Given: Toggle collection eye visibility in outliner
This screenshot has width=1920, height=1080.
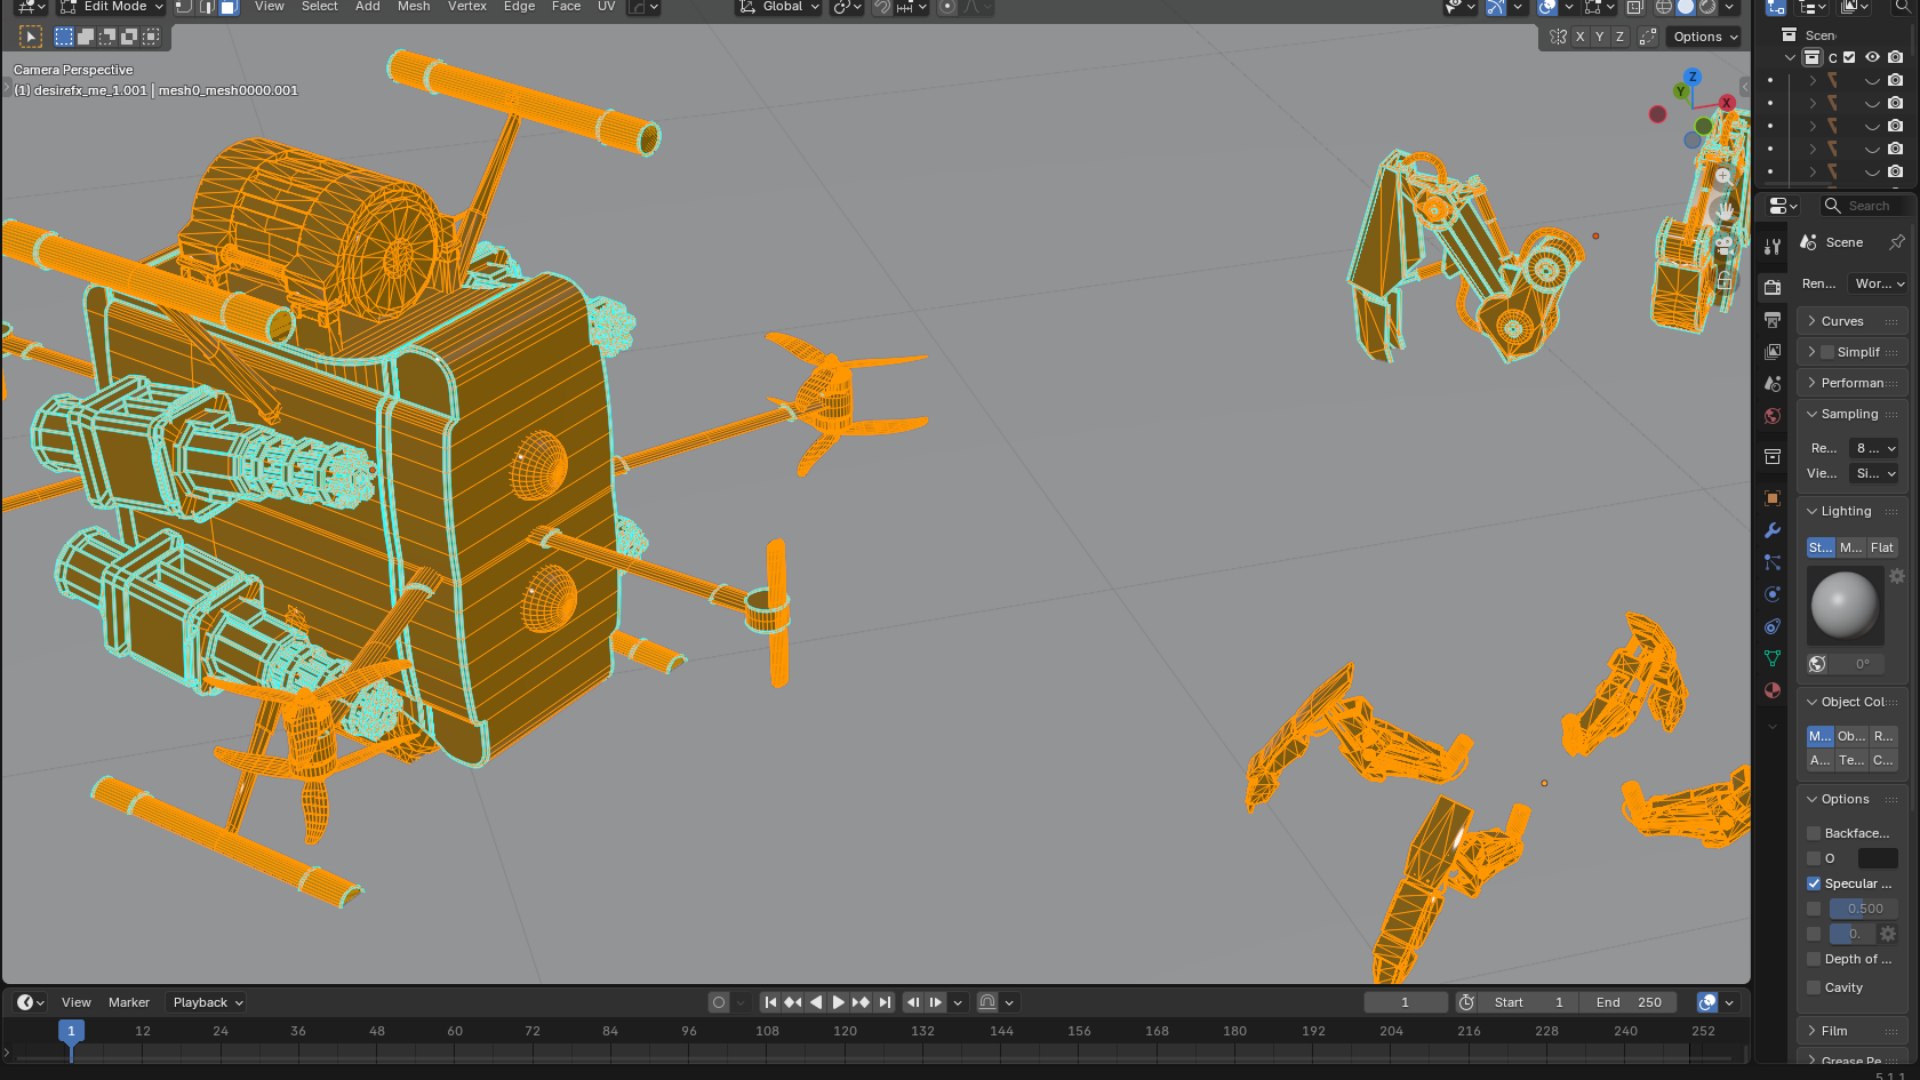Looking at the screenshot, I should [x=1872, y=57].
